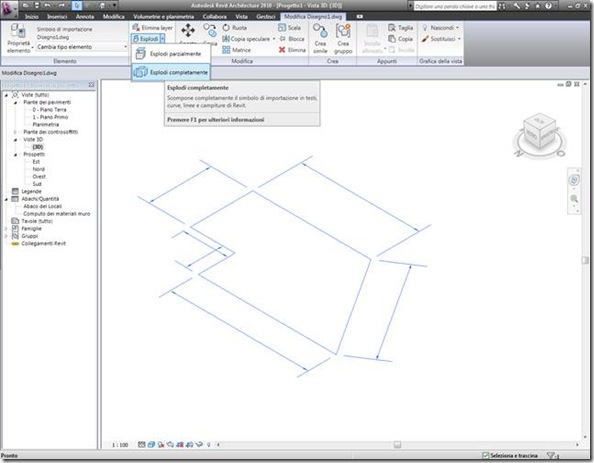The height and width of the screenshot is (463, 594).
Task: Select the Ruota rotate tool
Action: click(x=235, y=28)
